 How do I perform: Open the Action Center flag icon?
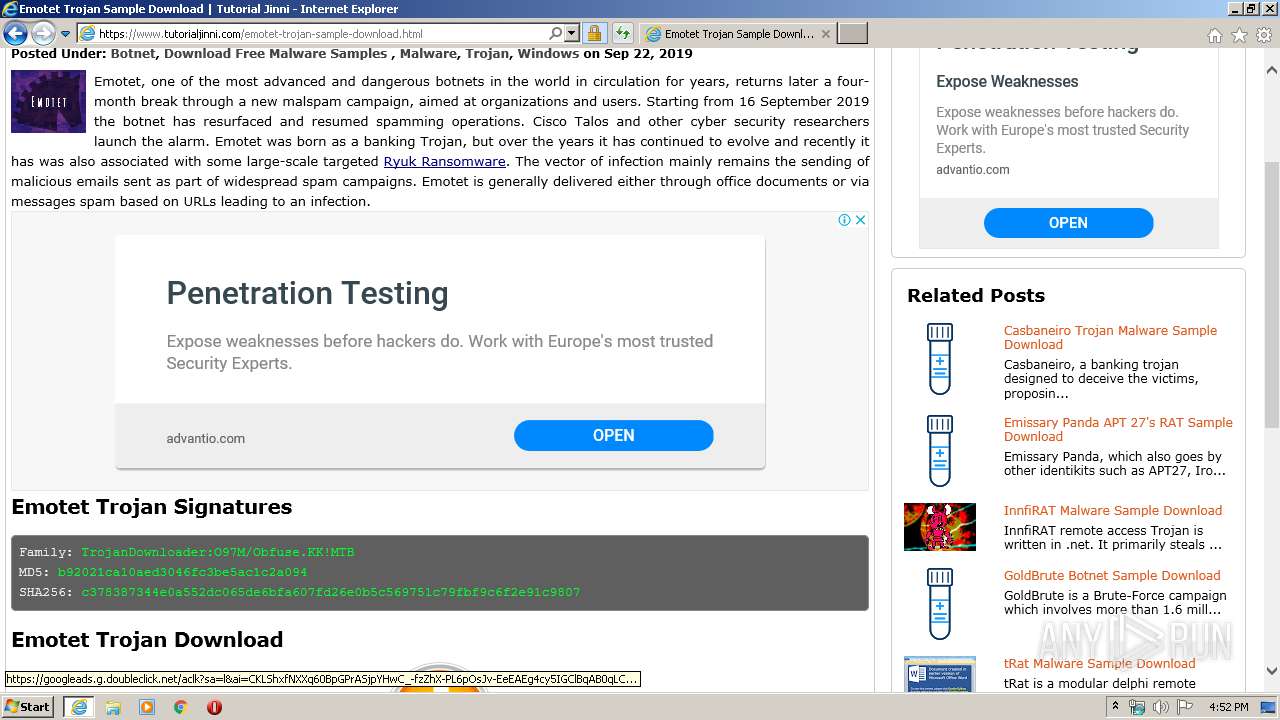pos(1185,707)
